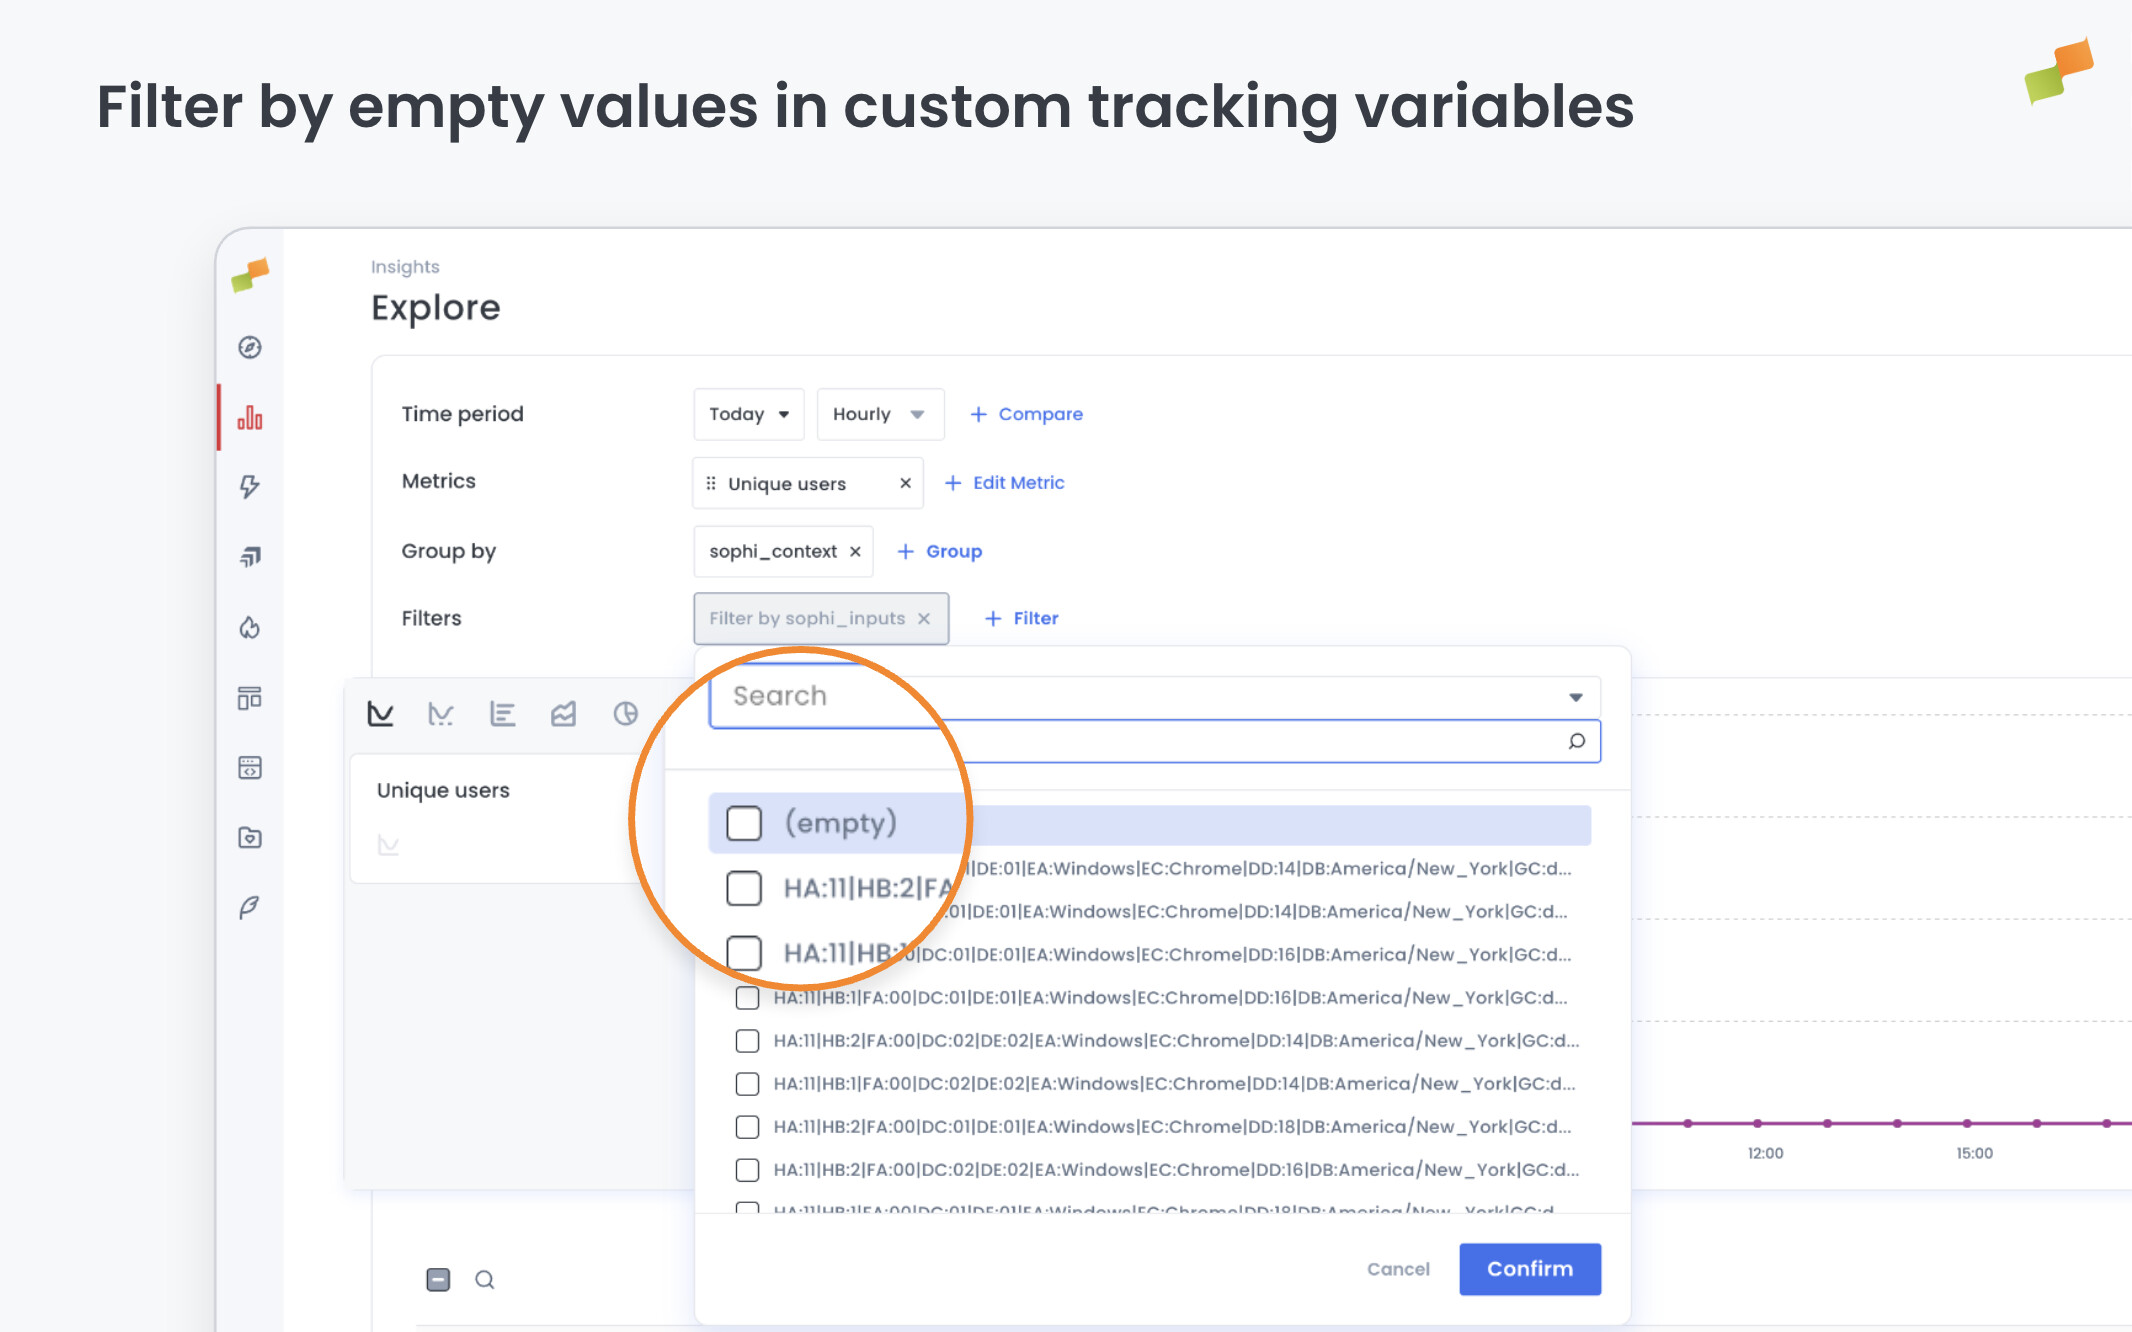2132x1332 pixels.
Task: Select the dashed line chart type
Action: (441, 714)
